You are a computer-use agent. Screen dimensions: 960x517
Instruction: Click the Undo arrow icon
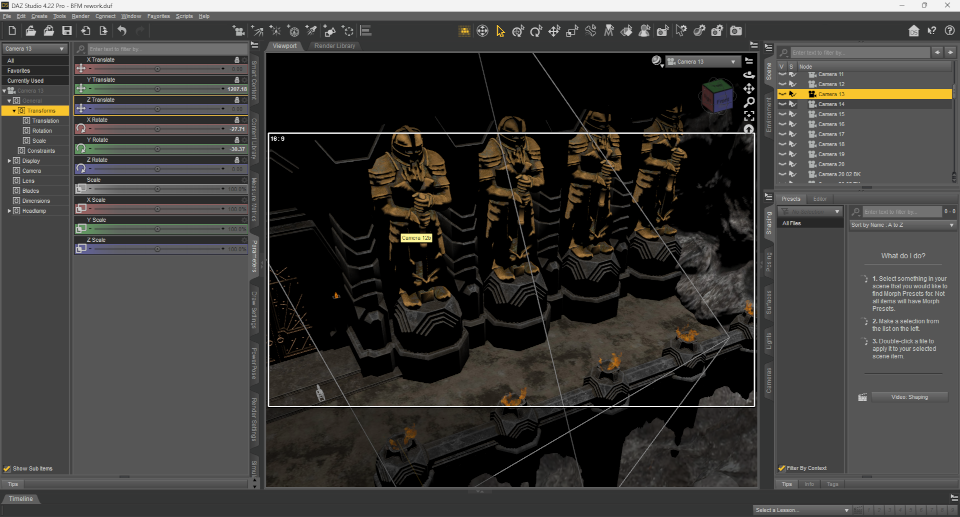(x=122, y=31)
